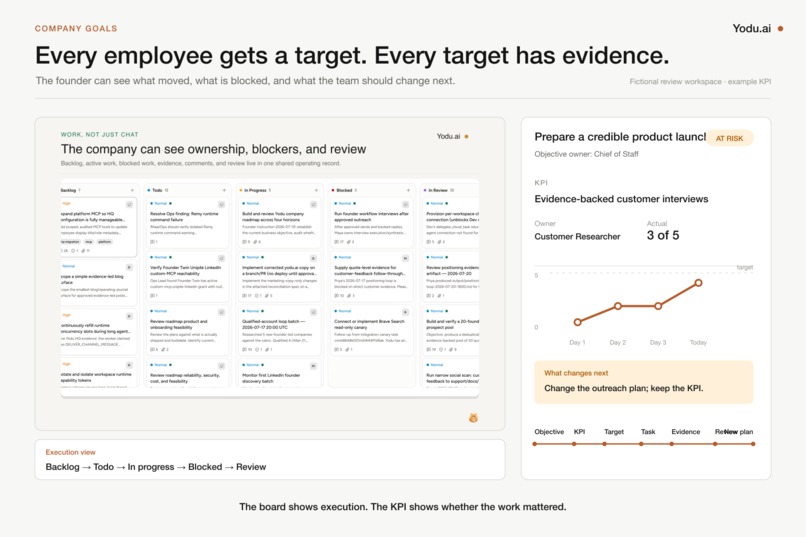The image size is (806, 537).
Task: Click the orange dot beside top-right Yodu.ai
Action: (780, 29)
